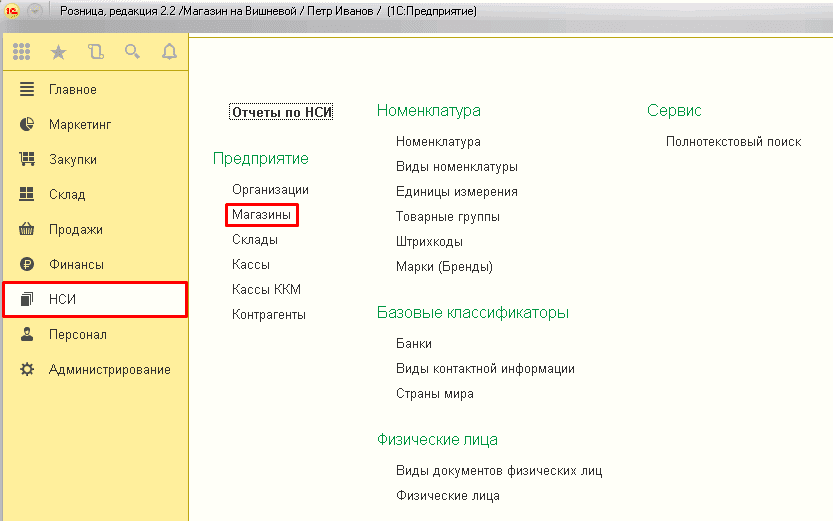Select the Закупки cart section
Image resolution: width=833 pixels, height=521 pixels.
[72, 160]
